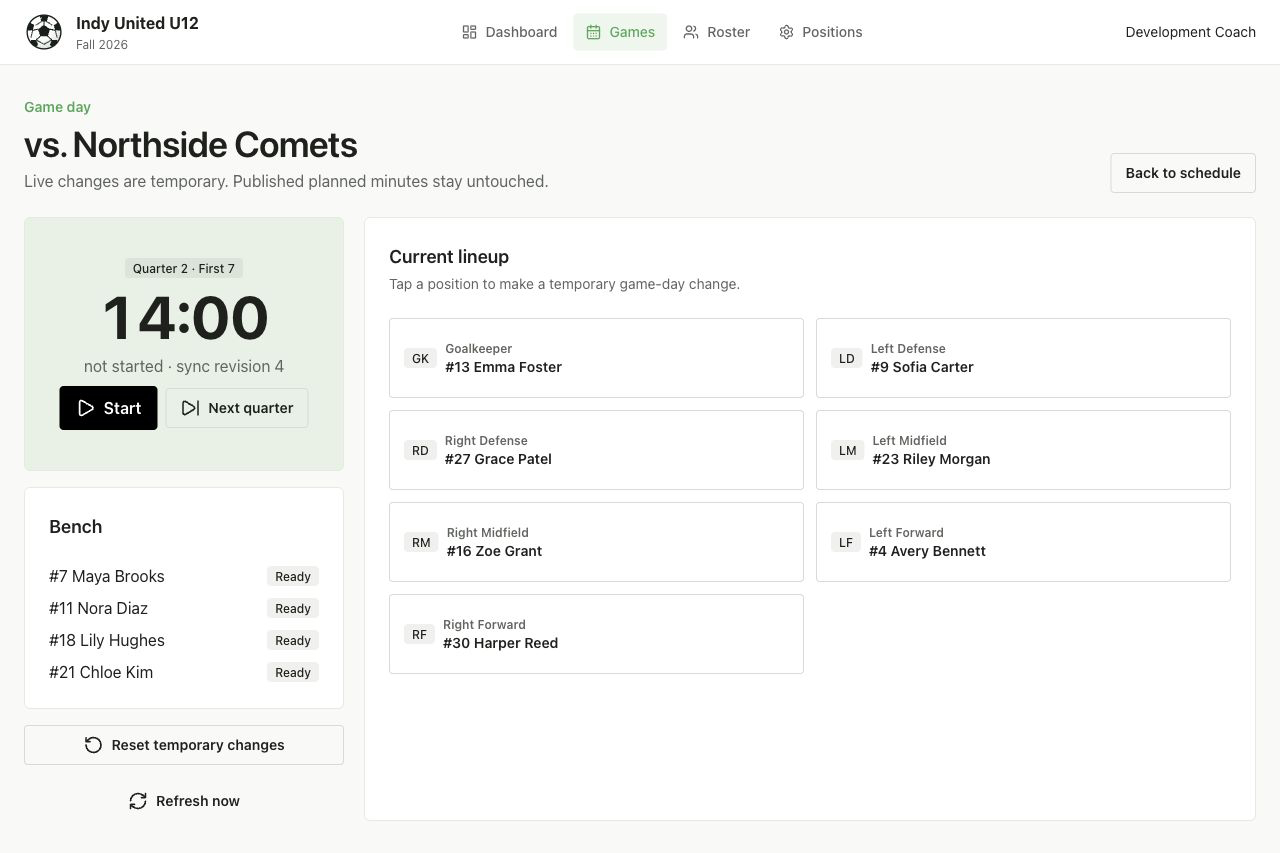Click the Games calendar icon

(x=593, y=32)
